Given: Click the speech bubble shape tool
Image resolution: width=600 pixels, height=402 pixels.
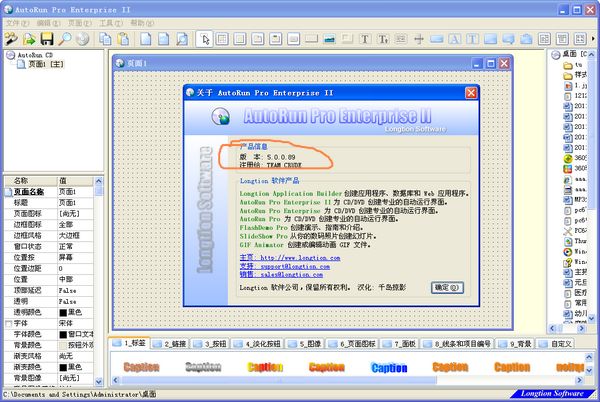Looking at the screenshot, I should (x=508, y=39).
